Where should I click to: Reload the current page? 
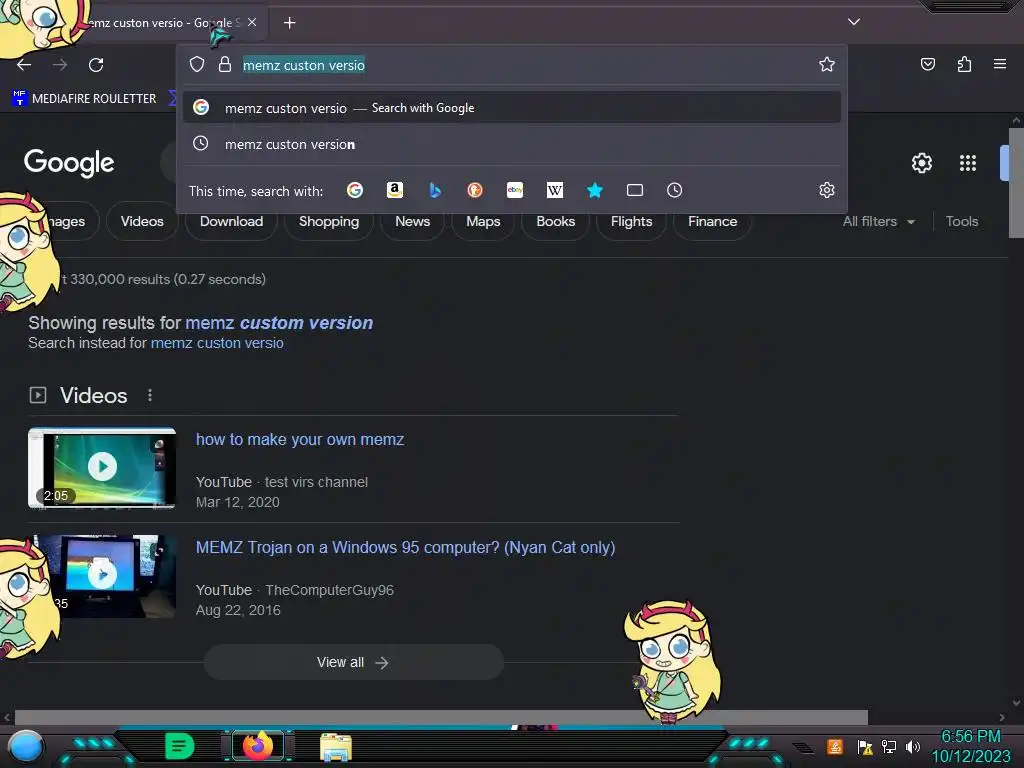click(96, 65)
